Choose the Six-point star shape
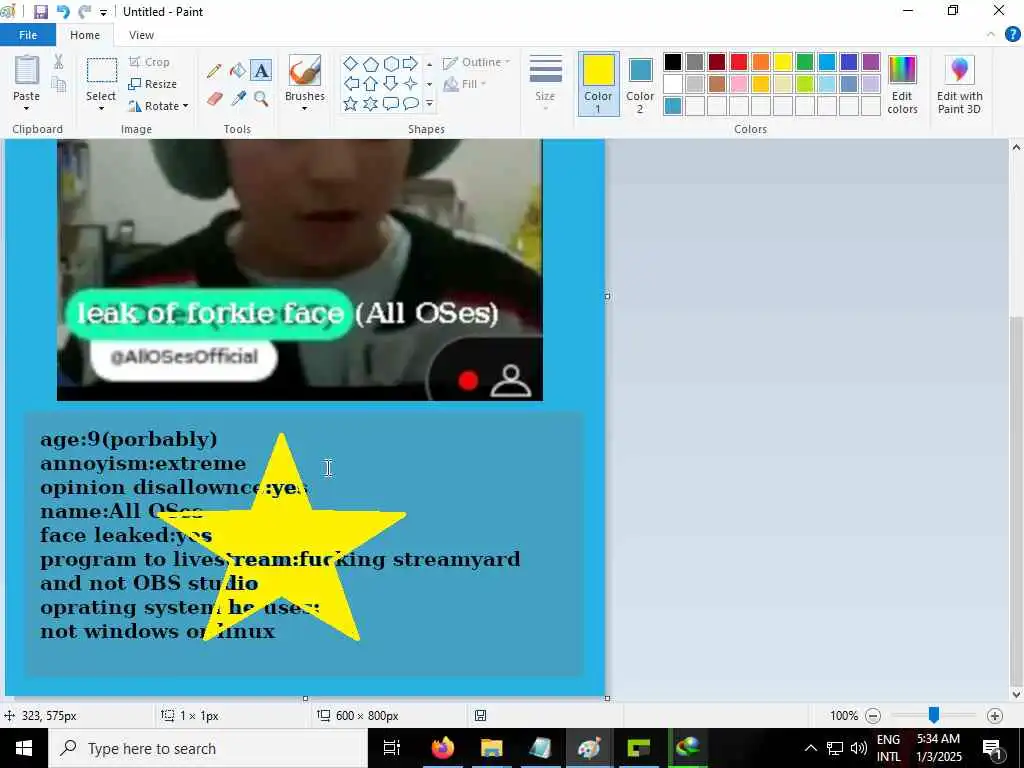The height and width of the screenshot is (768, 1024). pos(370,104)
